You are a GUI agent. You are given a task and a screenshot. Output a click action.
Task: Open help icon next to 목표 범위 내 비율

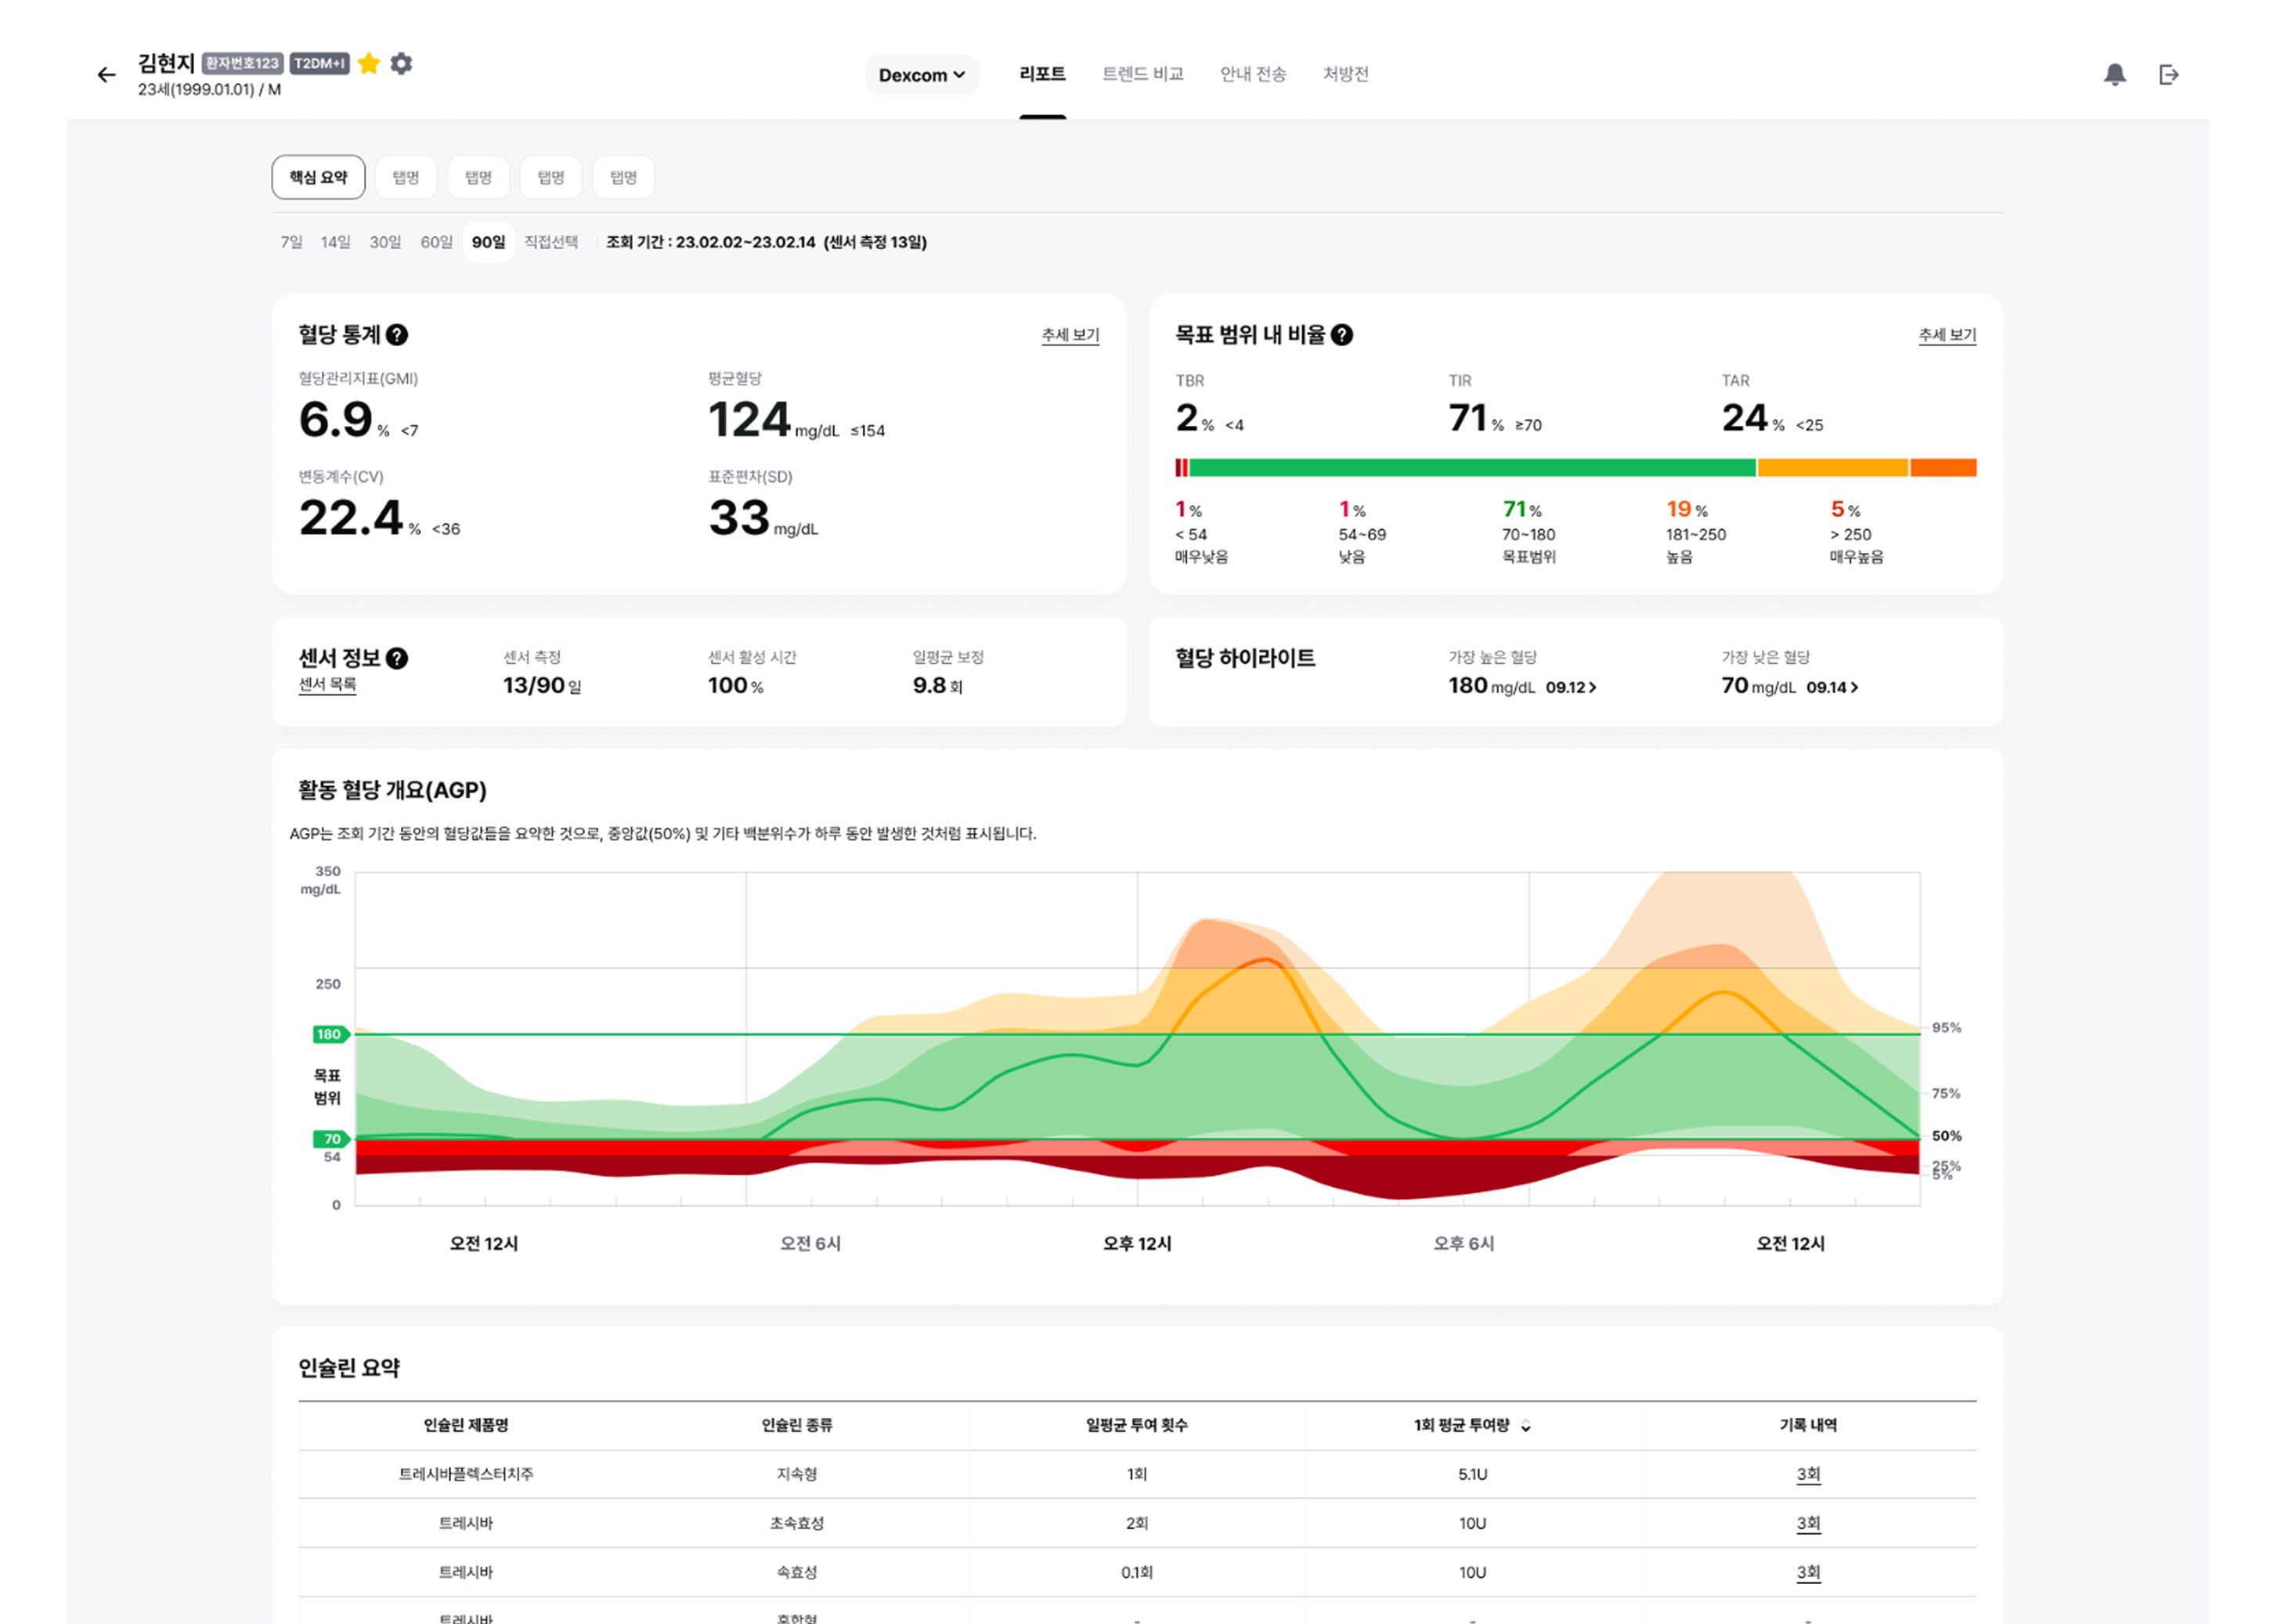coord(1342,335)
